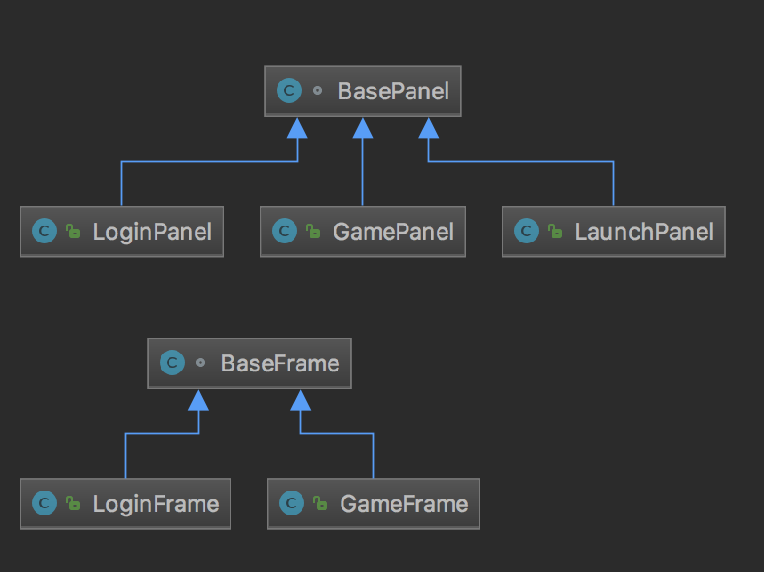Click the green lock icon on GamePanel
764x572 pixels.
point(313,232)
